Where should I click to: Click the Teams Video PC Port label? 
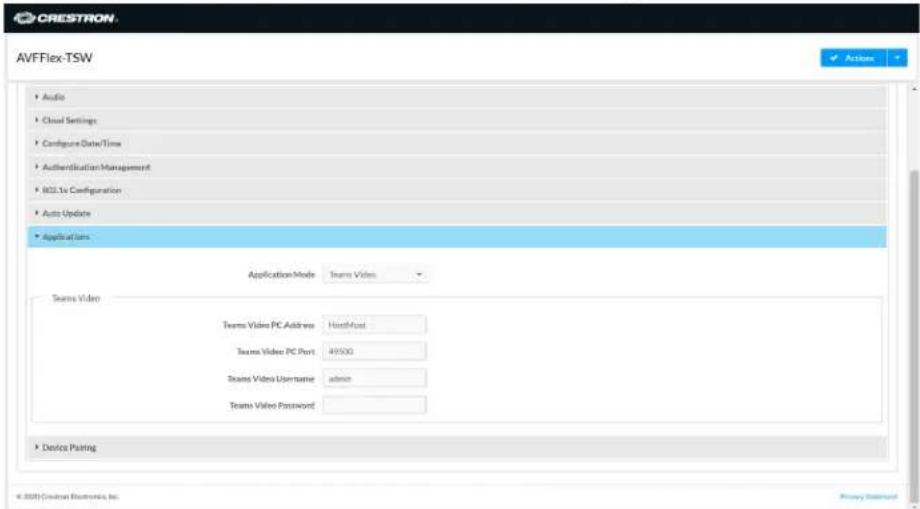pos(276,351)
